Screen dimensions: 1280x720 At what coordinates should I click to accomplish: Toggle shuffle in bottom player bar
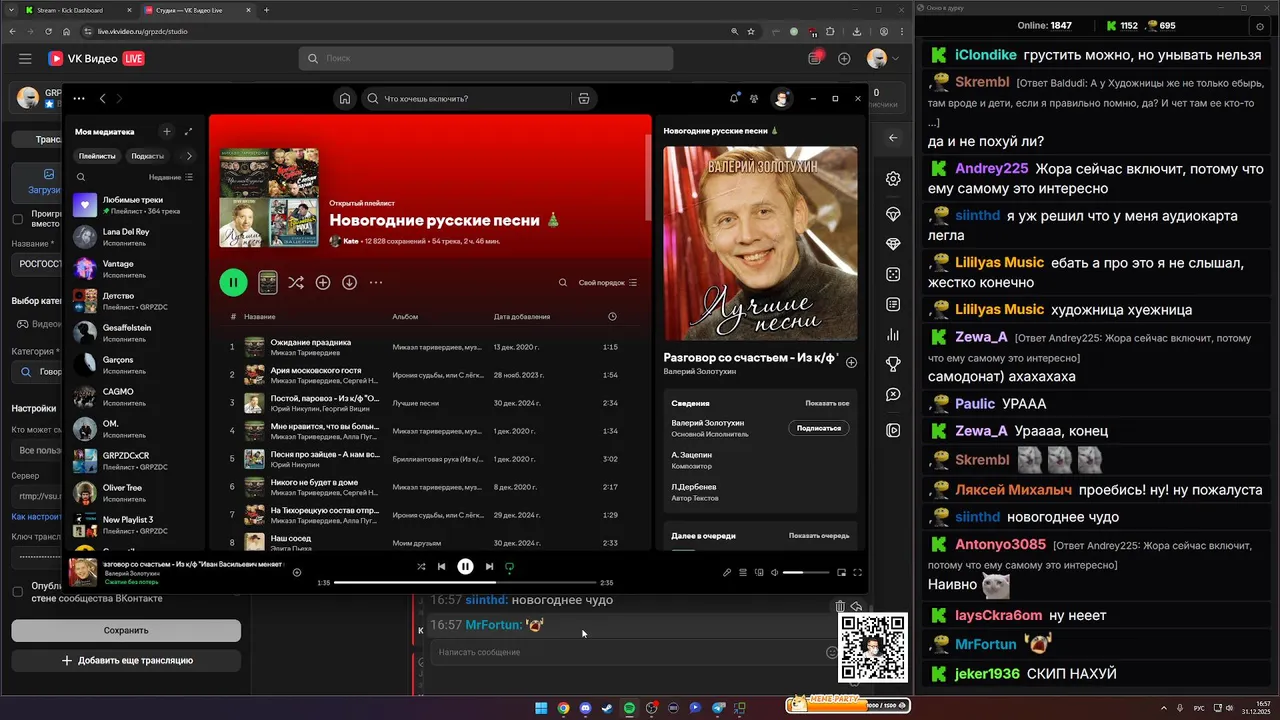[421, 566]
